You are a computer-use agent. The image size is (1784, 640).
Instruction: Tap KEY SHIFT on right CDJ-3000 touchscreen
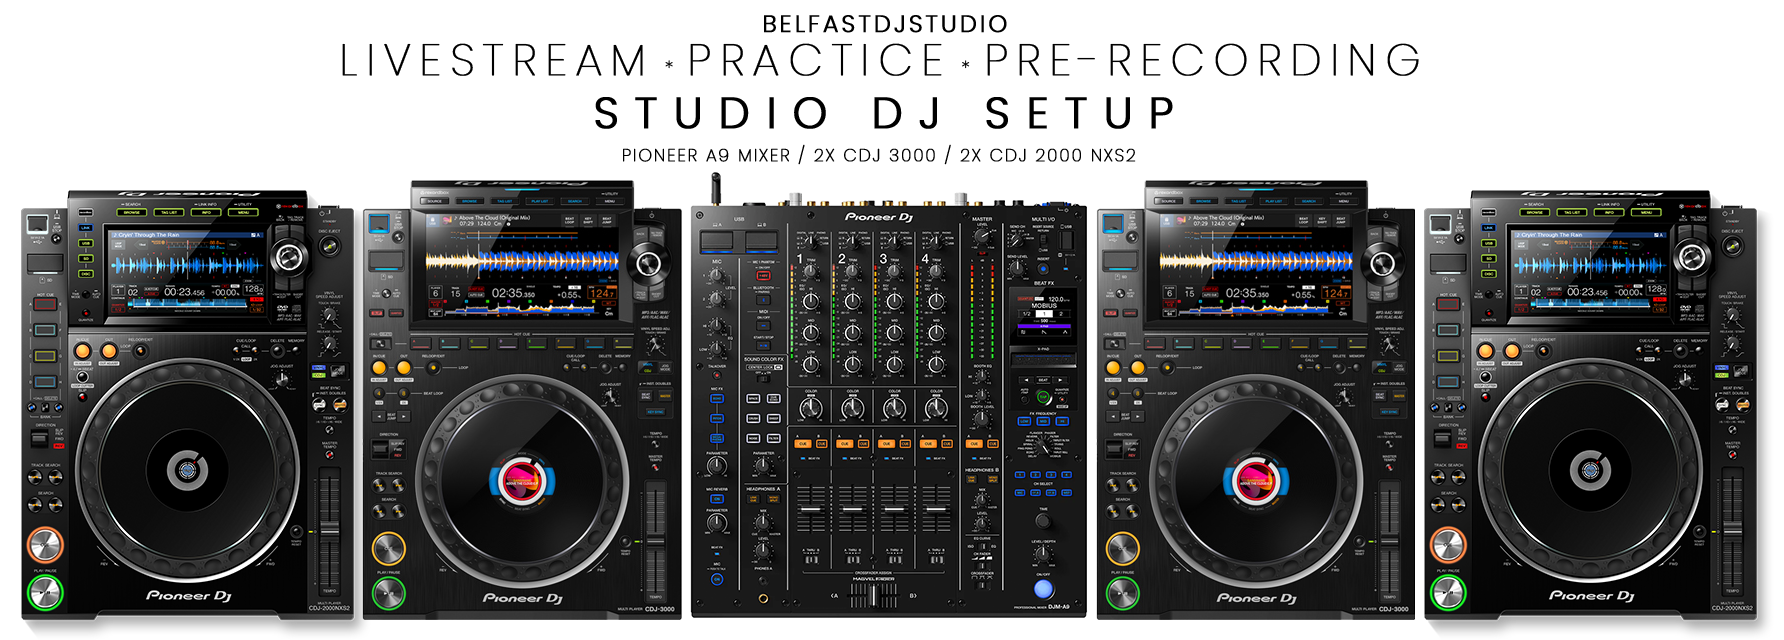click(1322, 220)
